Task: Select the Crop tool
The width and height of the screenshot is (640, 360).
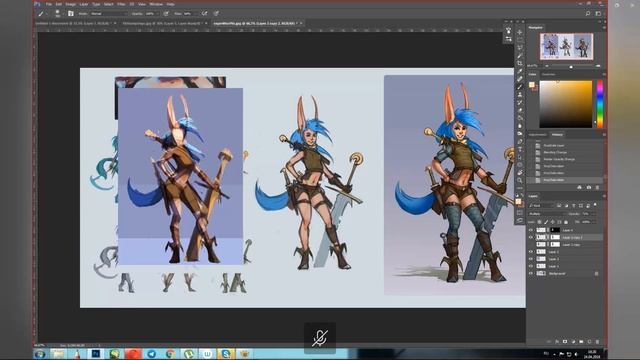Action: (x=520, y=63)
